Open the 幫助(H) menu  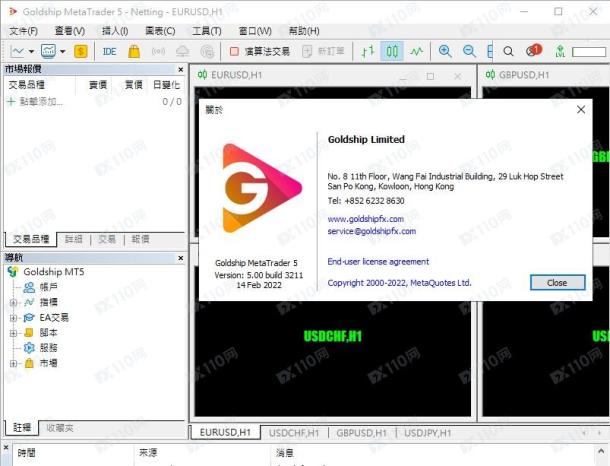304,31
